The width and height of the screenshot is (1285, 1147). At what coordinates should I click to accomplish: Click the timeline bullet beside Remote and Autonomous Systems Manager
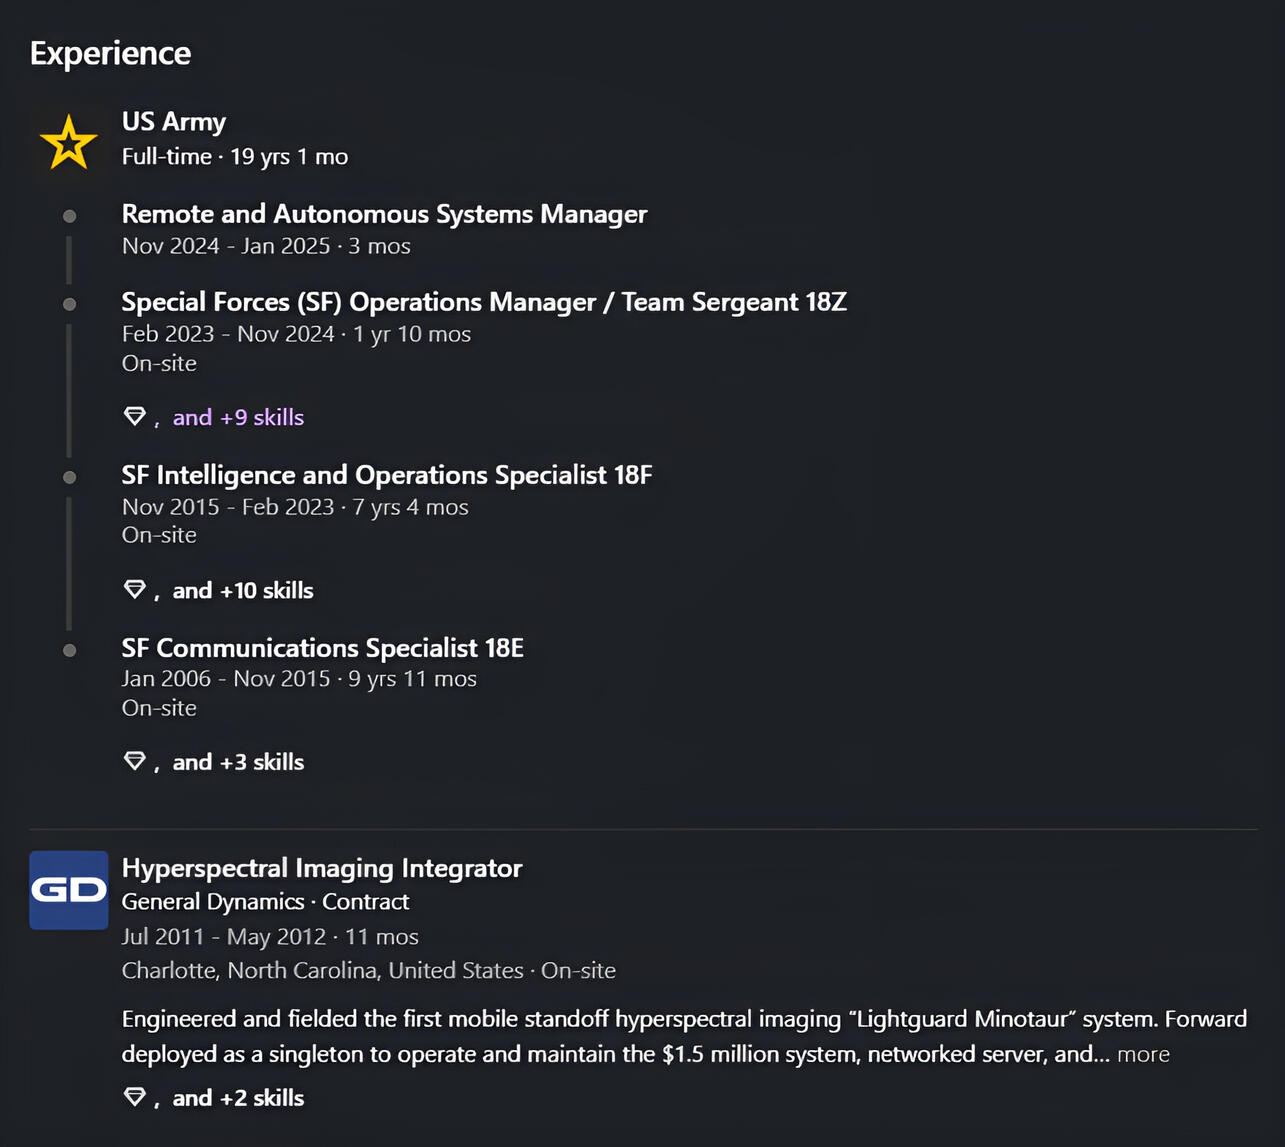pos(69,216)
